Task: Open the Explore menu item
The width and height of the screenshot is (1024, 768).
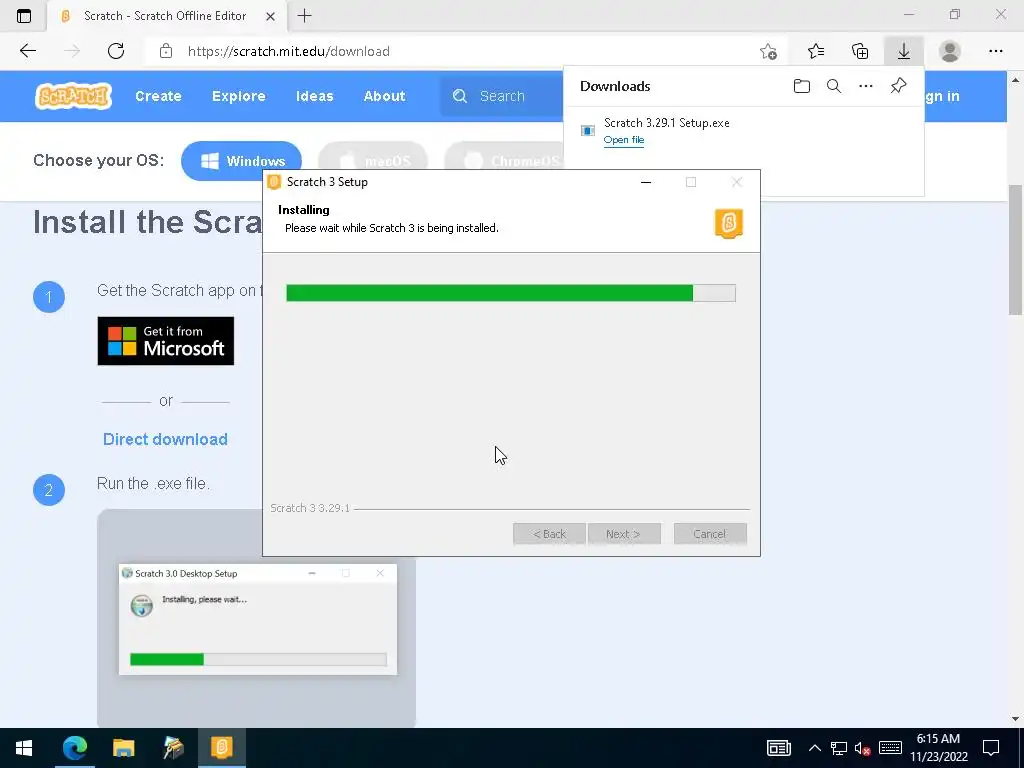Action: [238, 96]
